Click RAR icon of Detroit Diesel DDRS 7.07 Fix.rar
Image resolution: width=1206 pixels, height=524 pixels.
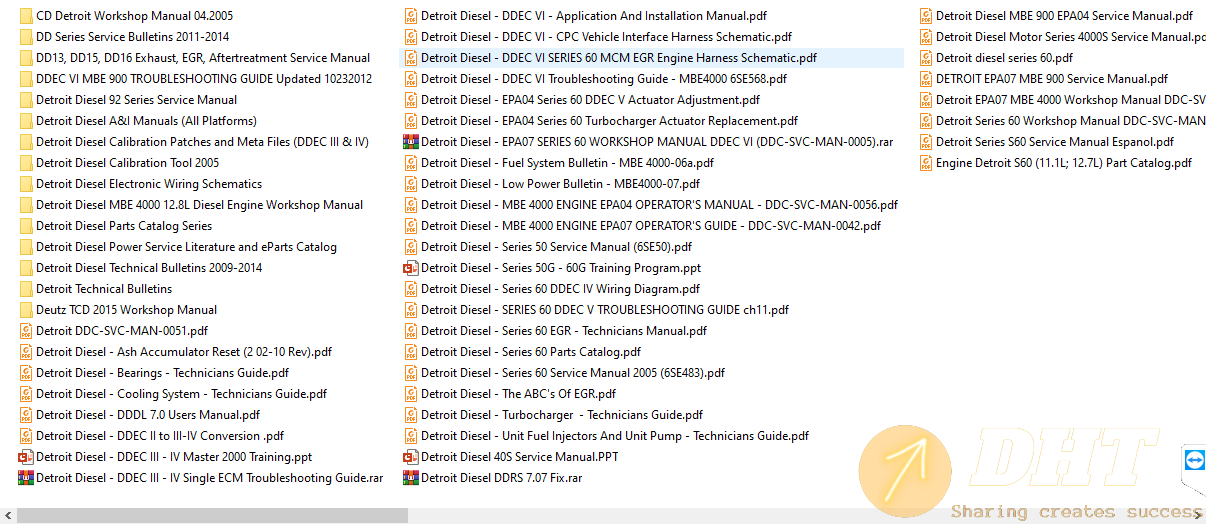pyautogui.click(x=411, y=478)
